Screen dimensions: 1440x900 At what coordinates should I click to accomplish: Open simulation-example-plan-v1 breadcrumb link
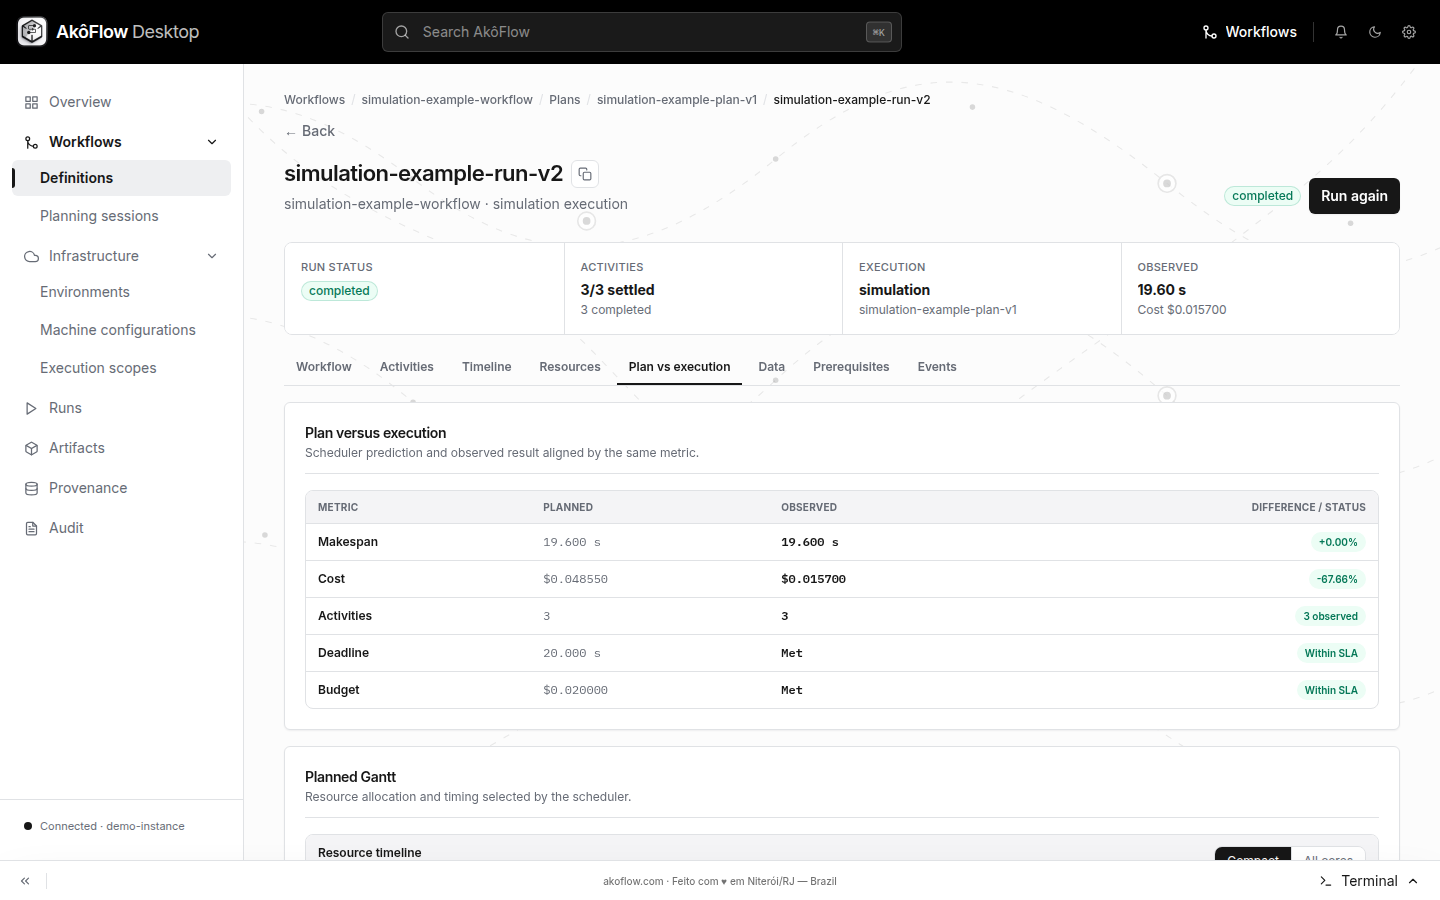[x=677, y=100]
